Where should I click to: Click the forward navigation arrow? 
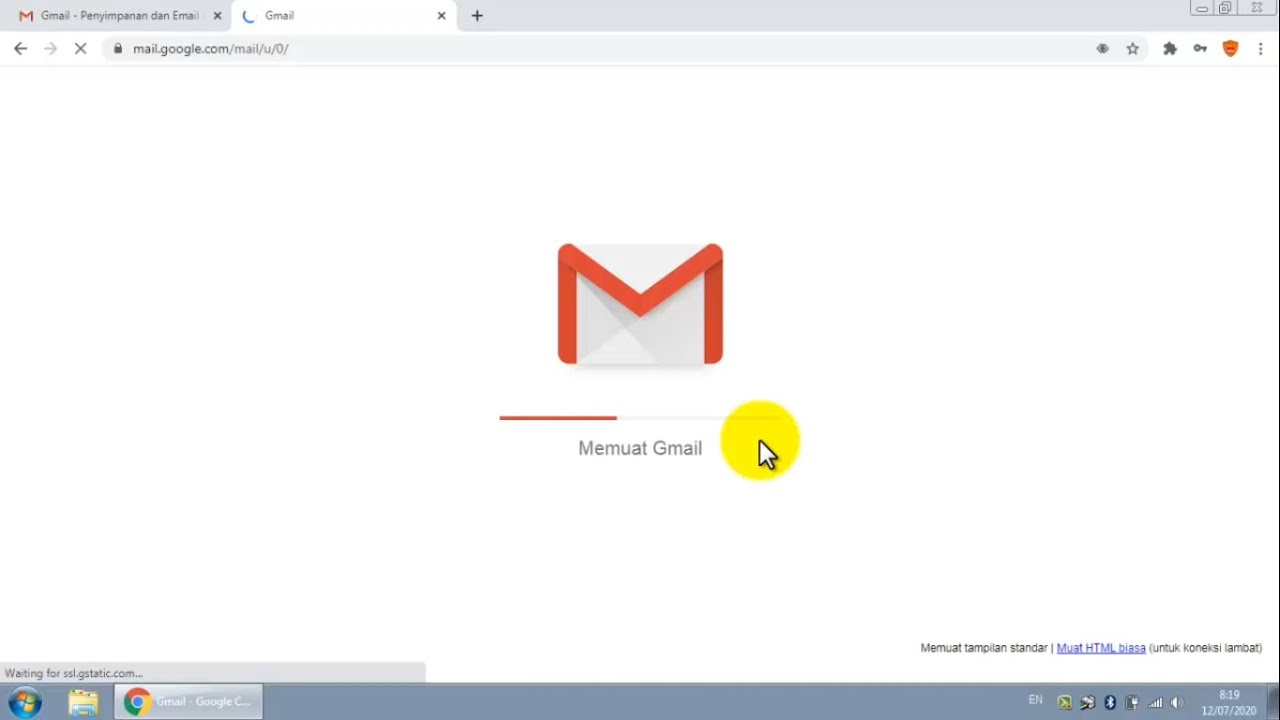tap(50, 48)
